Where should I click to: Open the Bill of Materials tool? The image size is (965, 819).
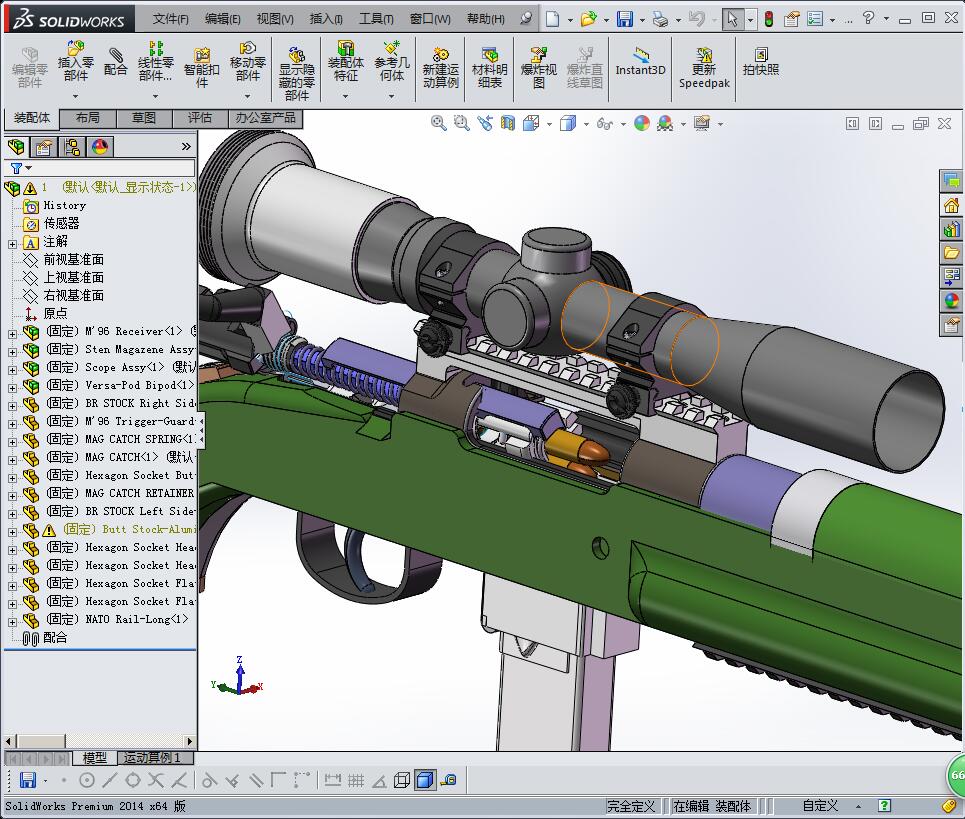tap(489, 67)
